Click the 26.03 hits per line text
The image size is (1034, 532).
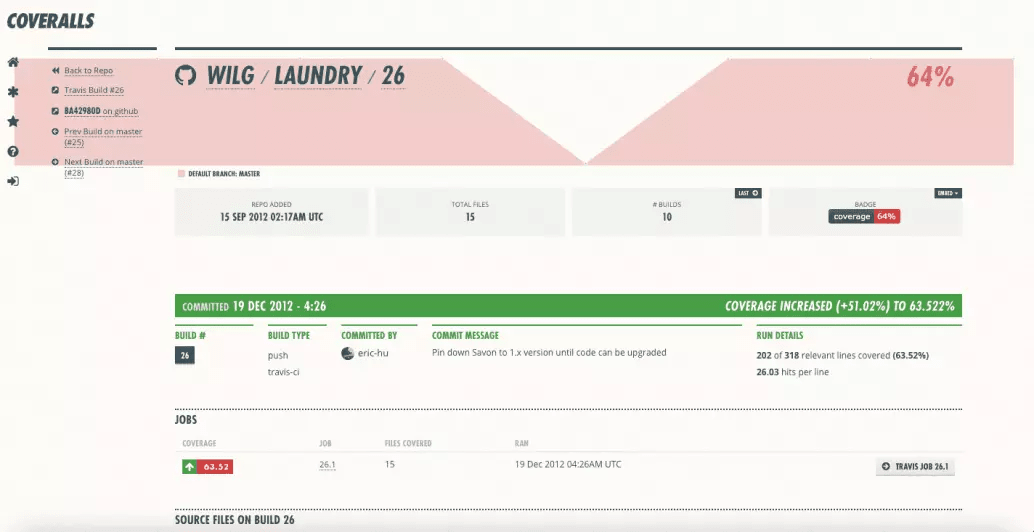click(x=792, y=372)
